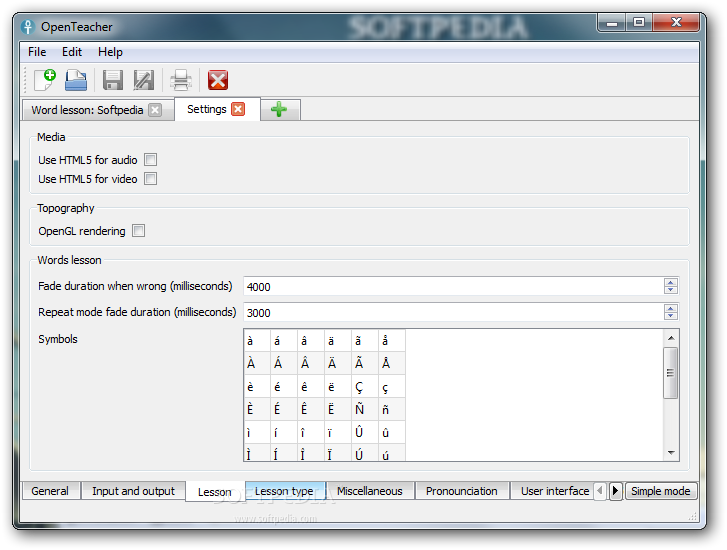This screenshot has height=550, width=727.
Task: Click the symbols table scrollbar thumb
Action: [x=670, y=373]
